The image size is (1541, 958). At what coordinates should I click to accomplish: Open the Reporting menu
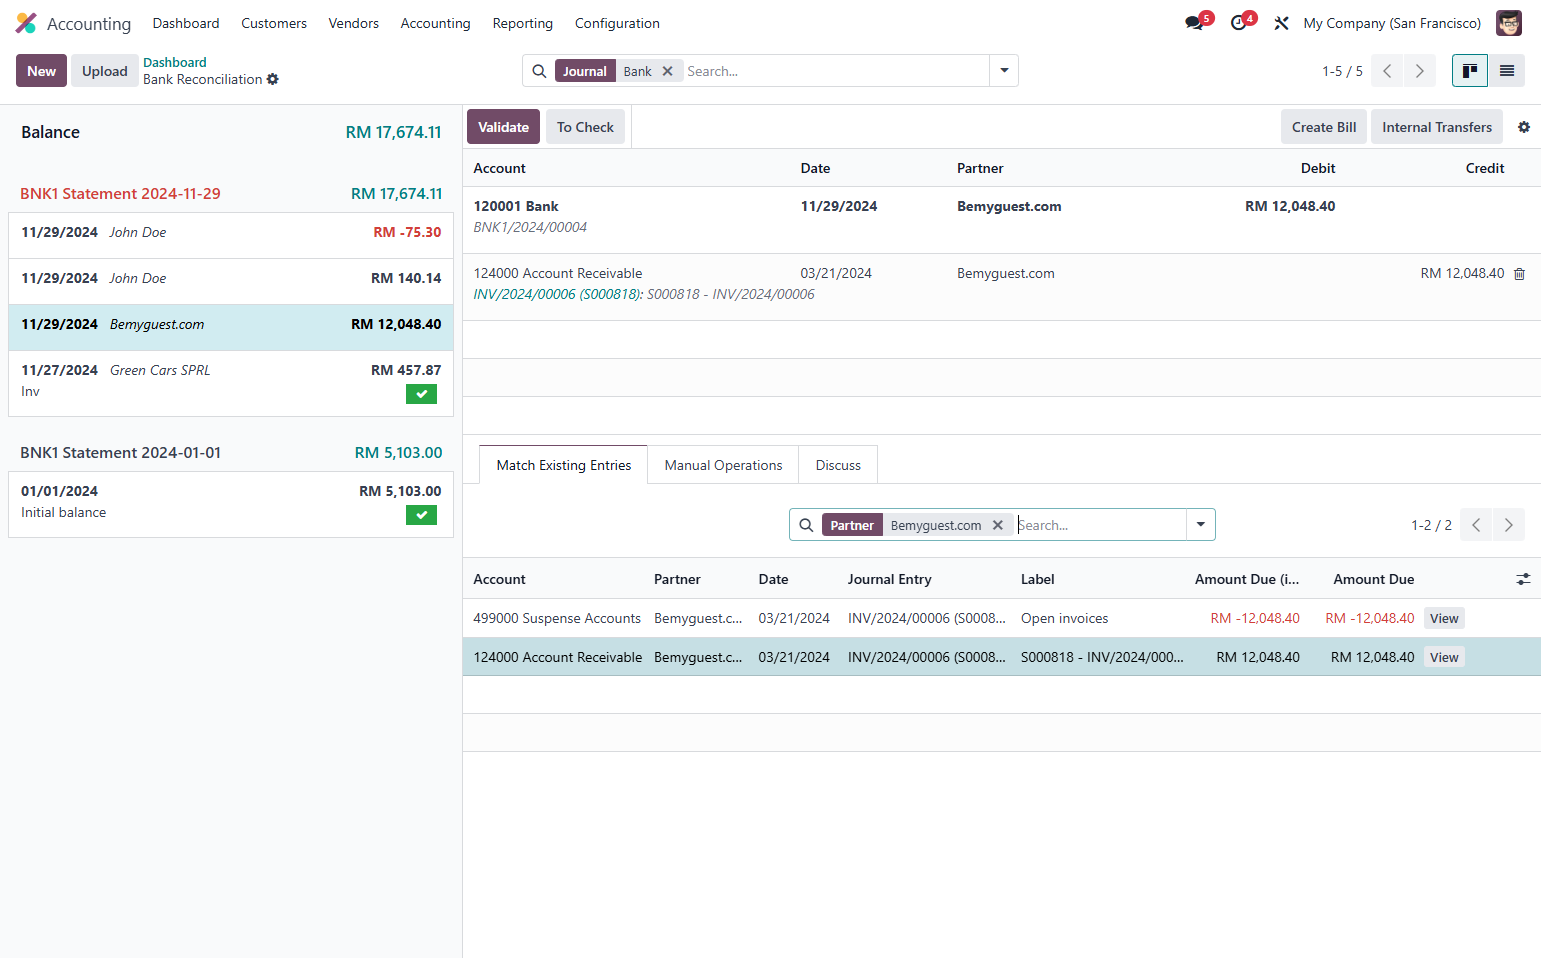(522, 23)
